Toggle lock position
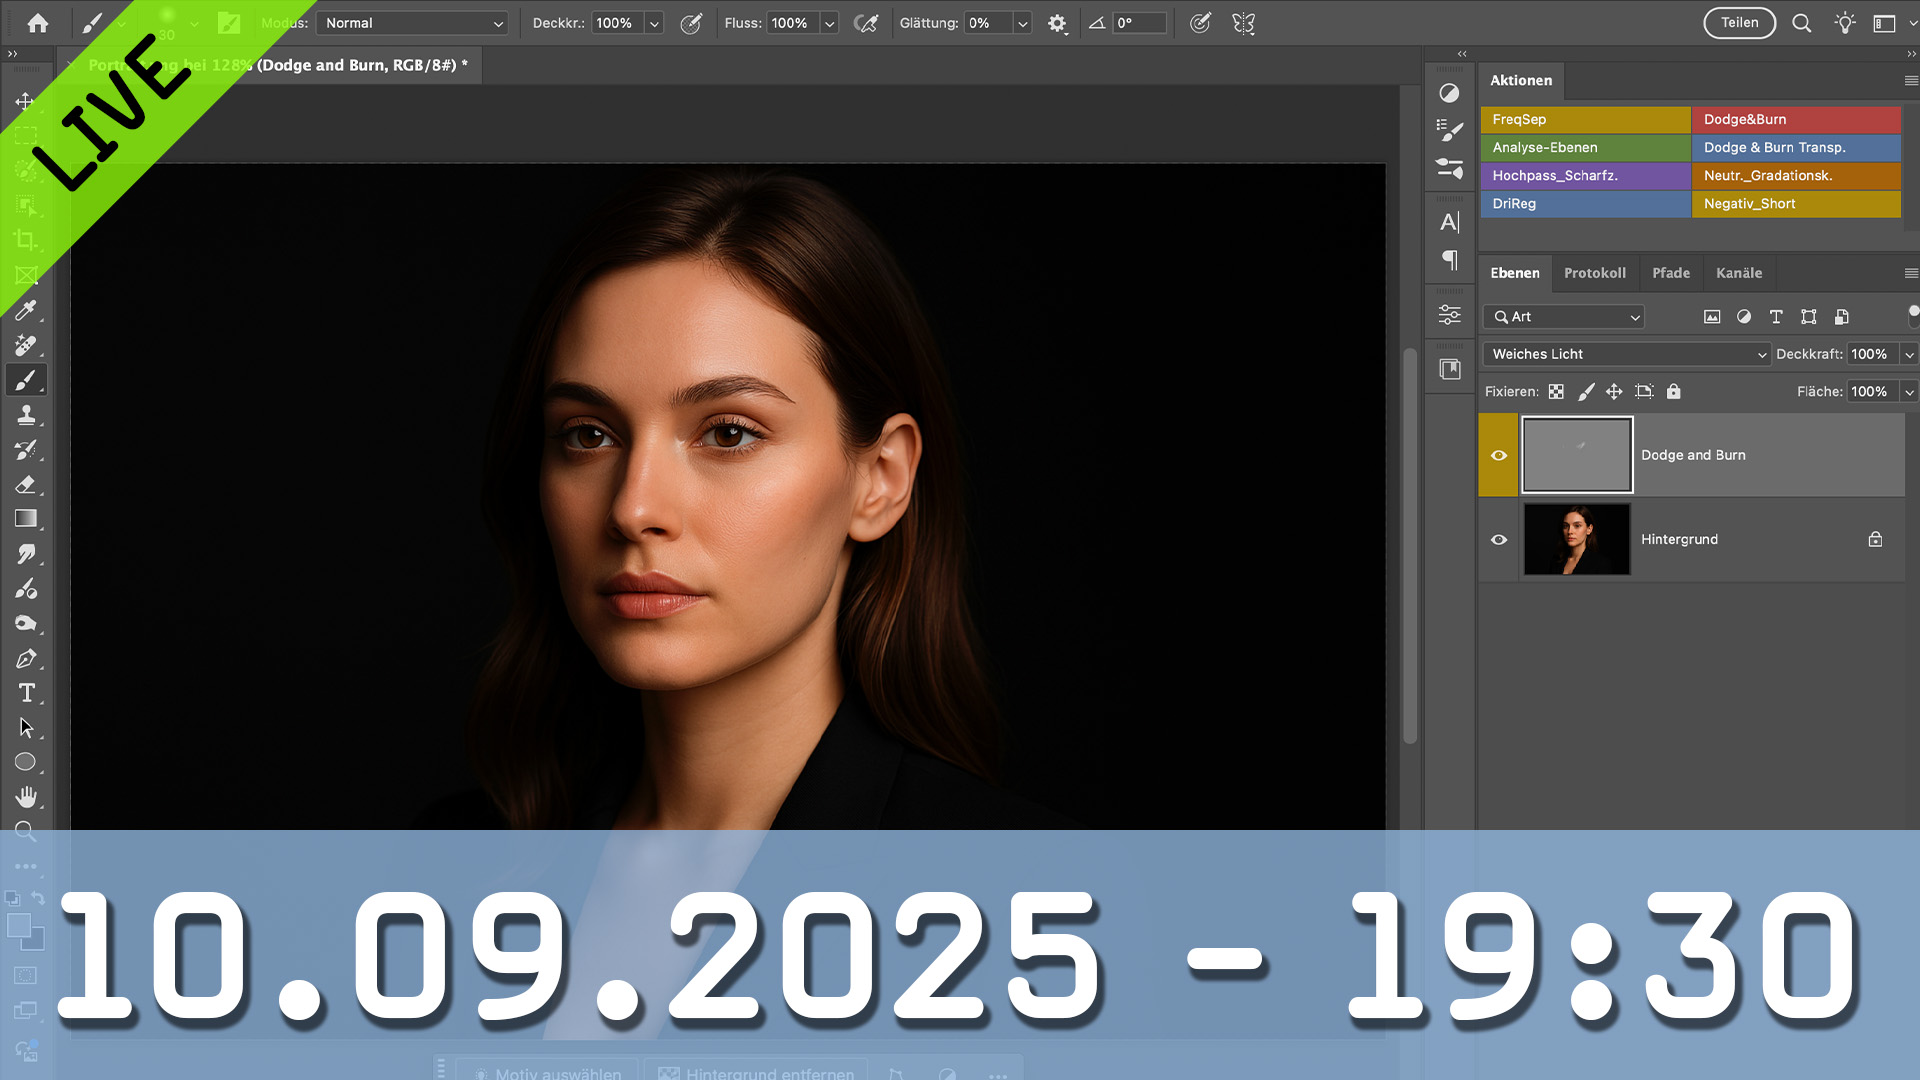This screenshot has height=1080, width=1920. coord(1614,392)
